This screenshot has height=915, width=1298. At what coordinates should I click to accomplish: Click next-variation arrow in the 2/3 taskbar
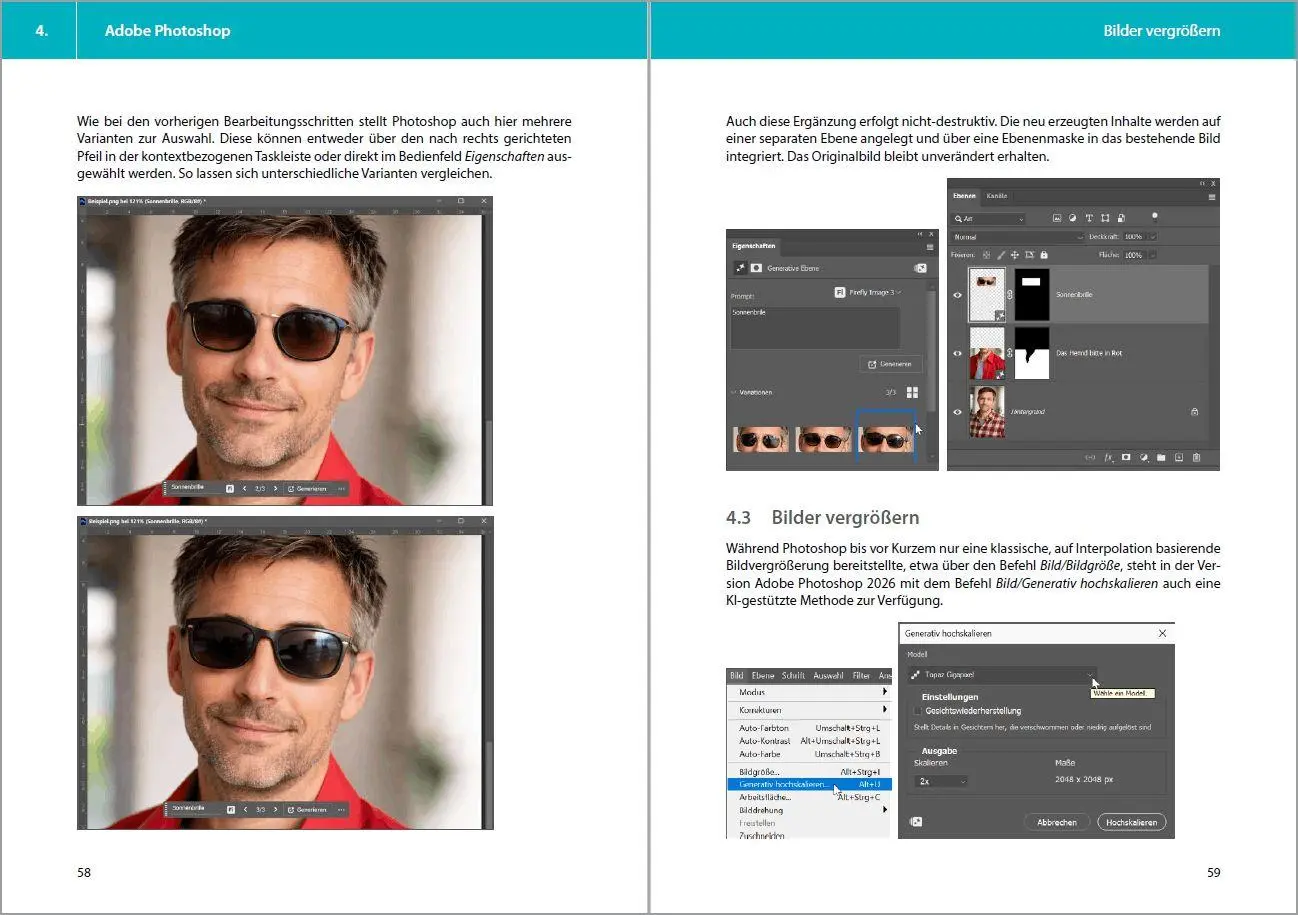tap(275, 489)
